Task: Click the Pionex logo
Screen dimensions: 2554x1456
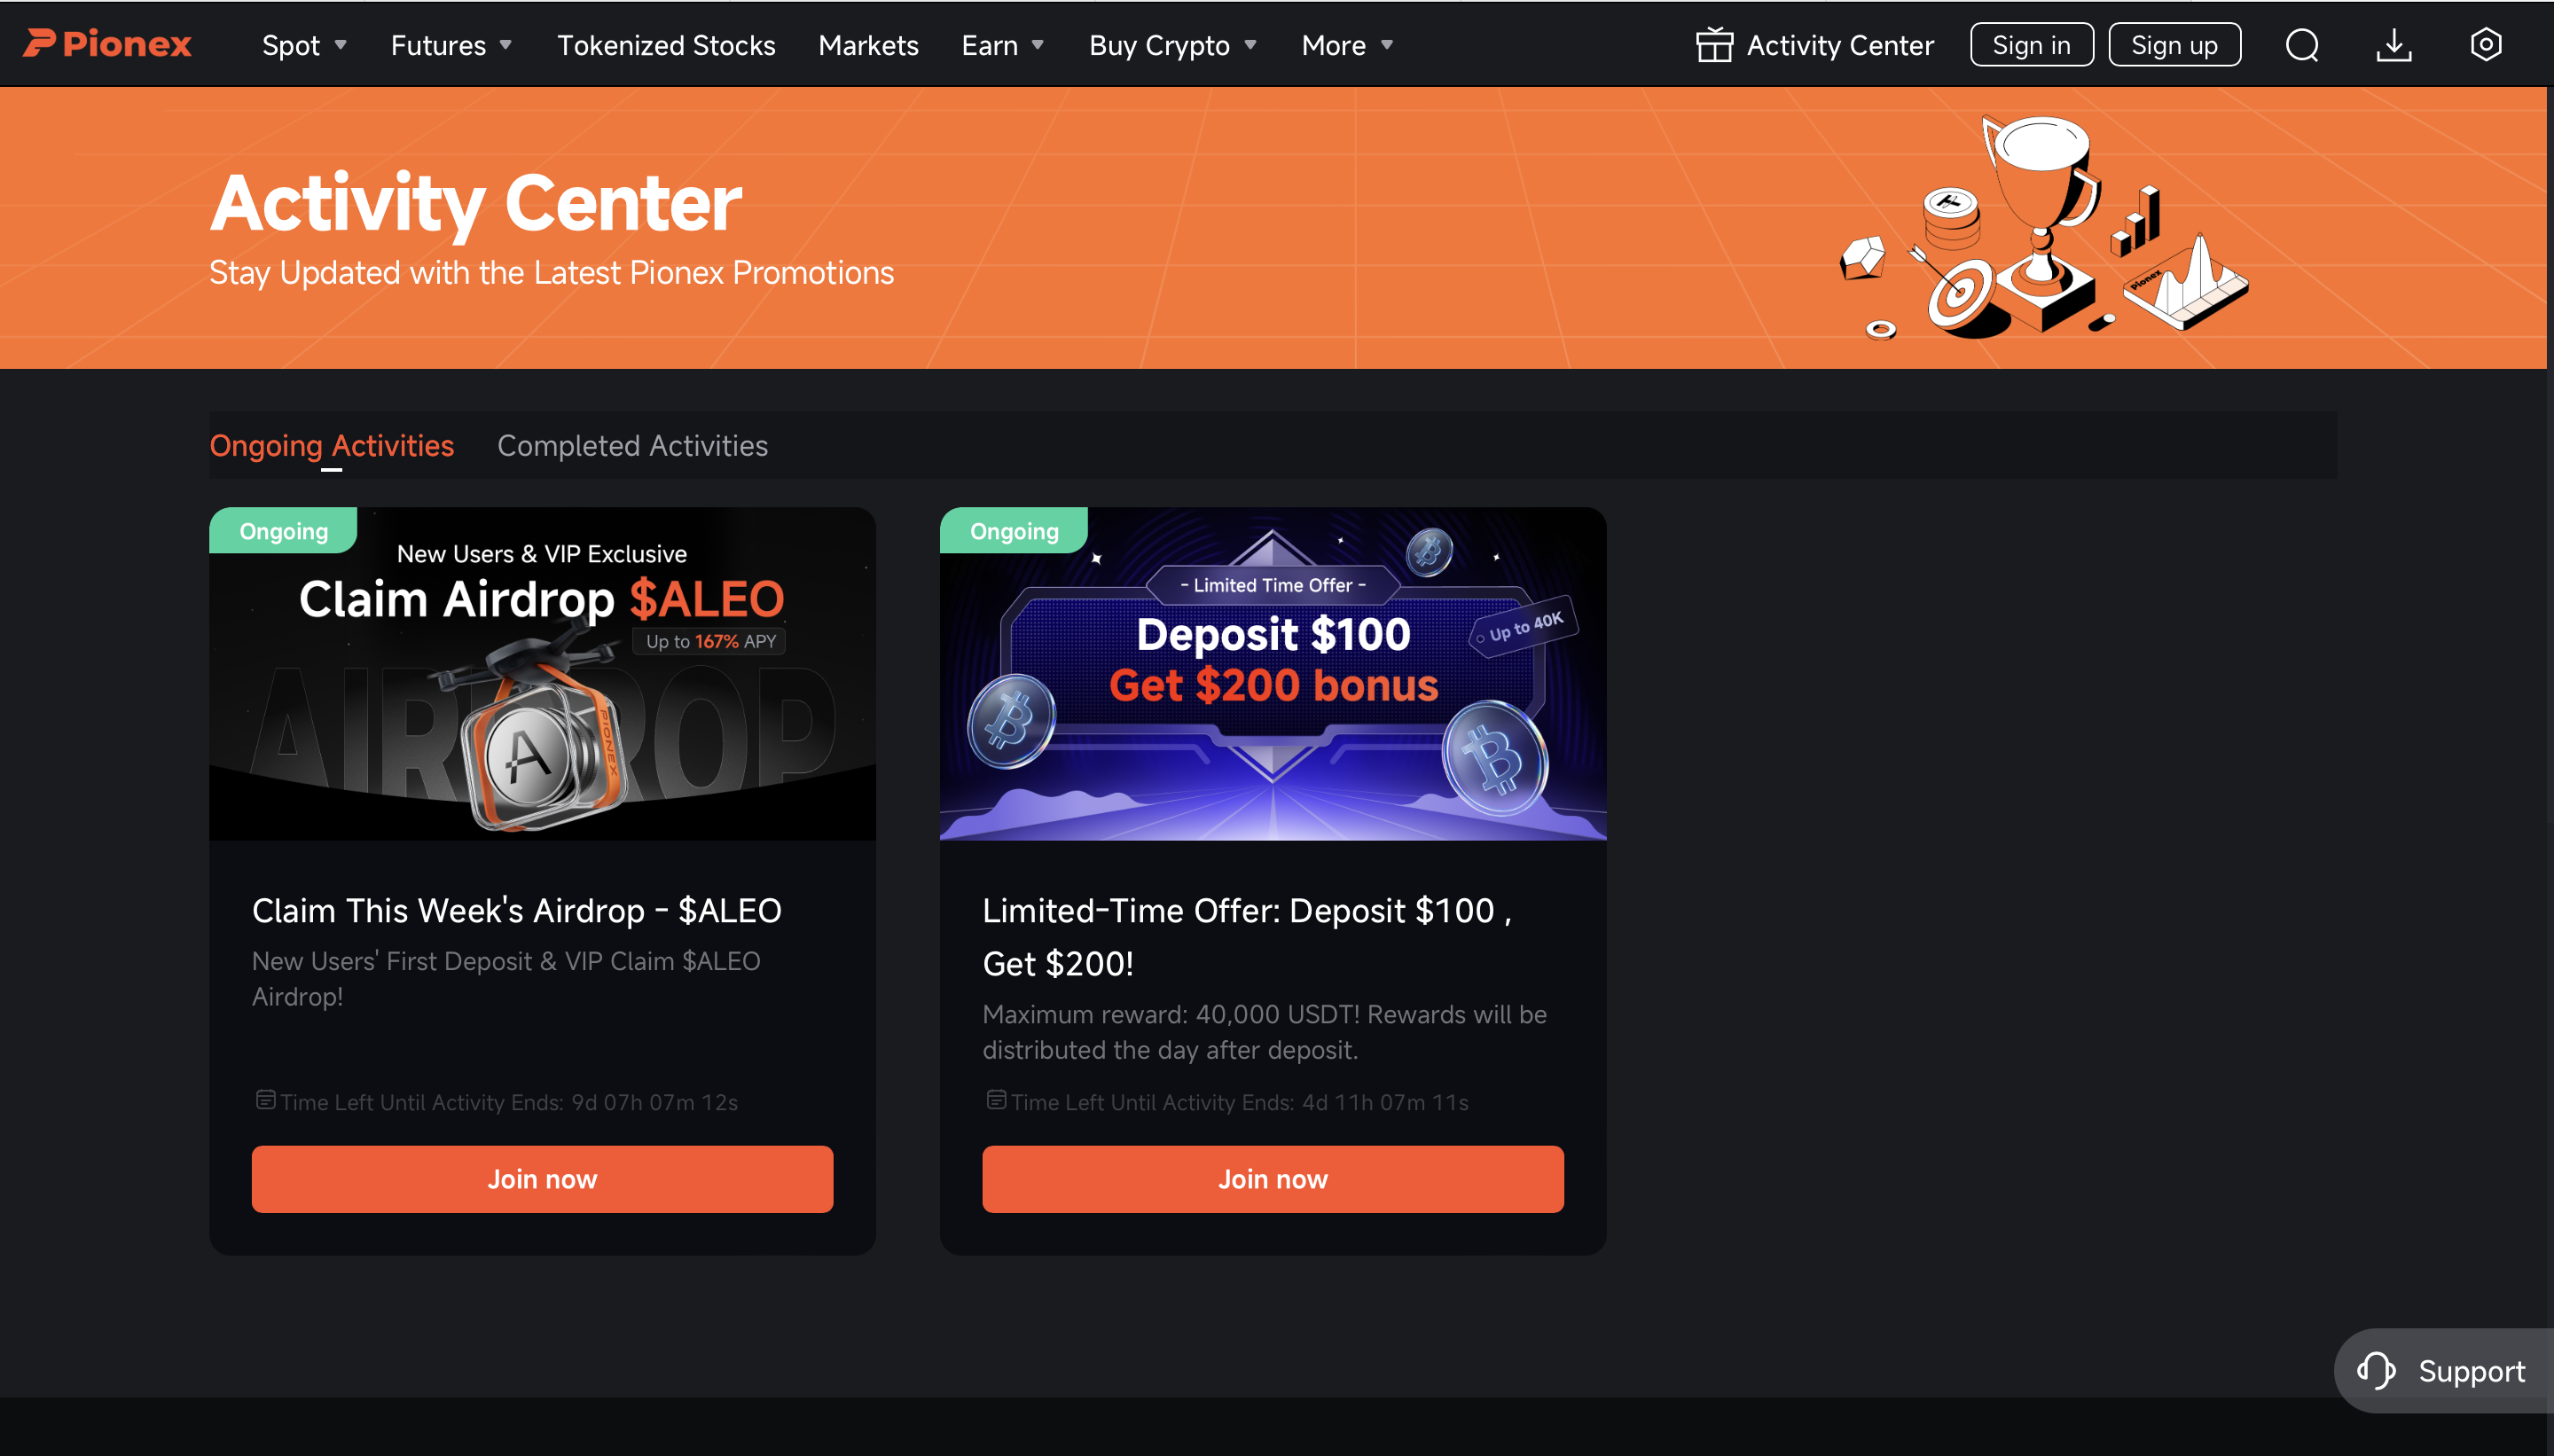Action: click(x=107, y=44)
